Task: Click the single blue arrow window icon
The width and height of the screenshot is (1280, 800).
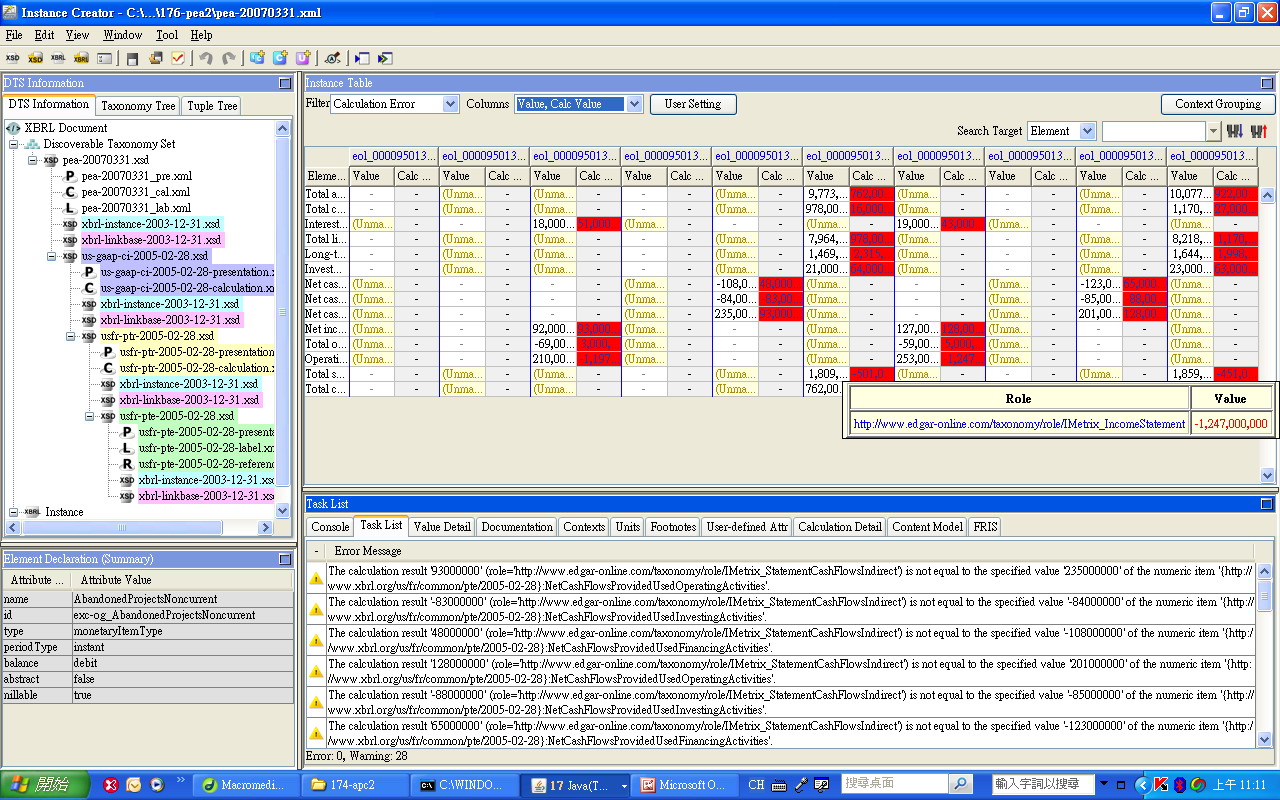Action: pyautogui.click(x=361, y=59)
